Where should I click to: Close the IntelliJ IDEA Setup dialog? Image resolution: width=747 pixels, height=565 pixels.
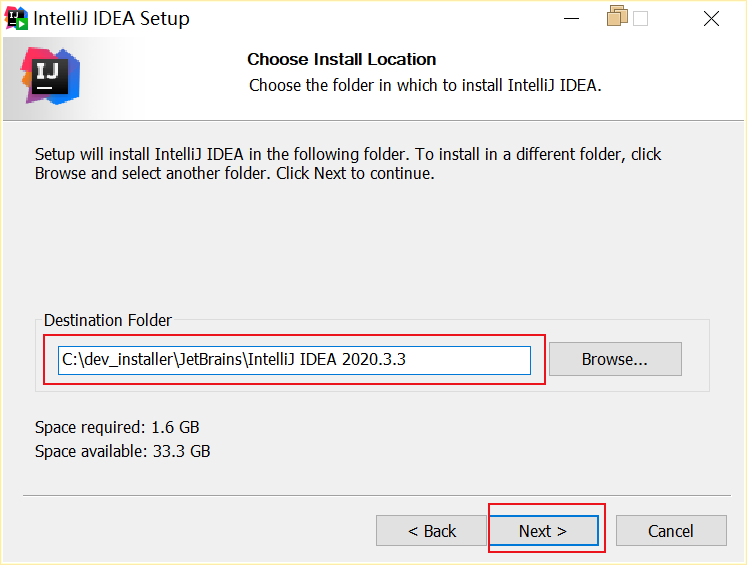pyautogui.click(x=711, y=19)
